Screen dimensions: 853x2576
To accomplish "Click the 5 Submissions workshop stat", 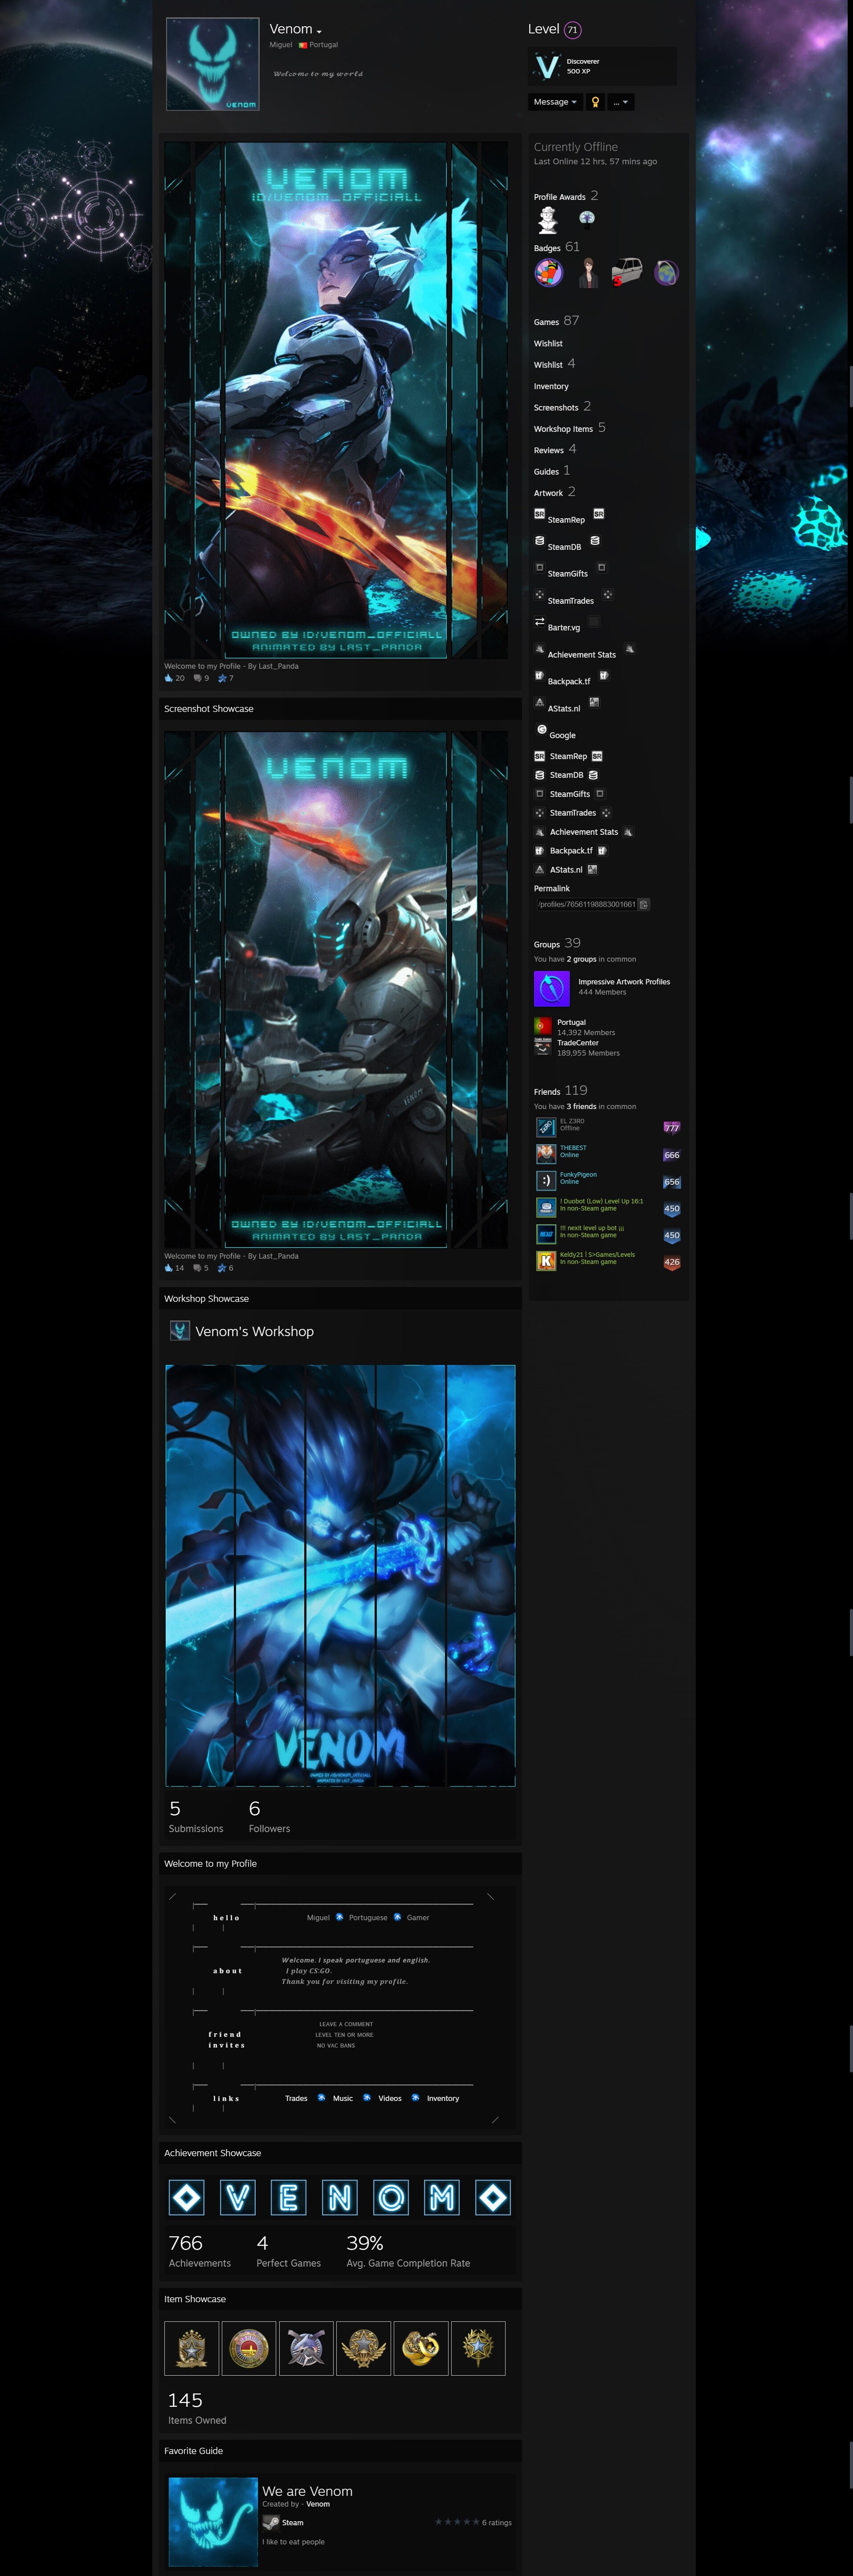I will pyautogui.click(x=196, y=1817).
